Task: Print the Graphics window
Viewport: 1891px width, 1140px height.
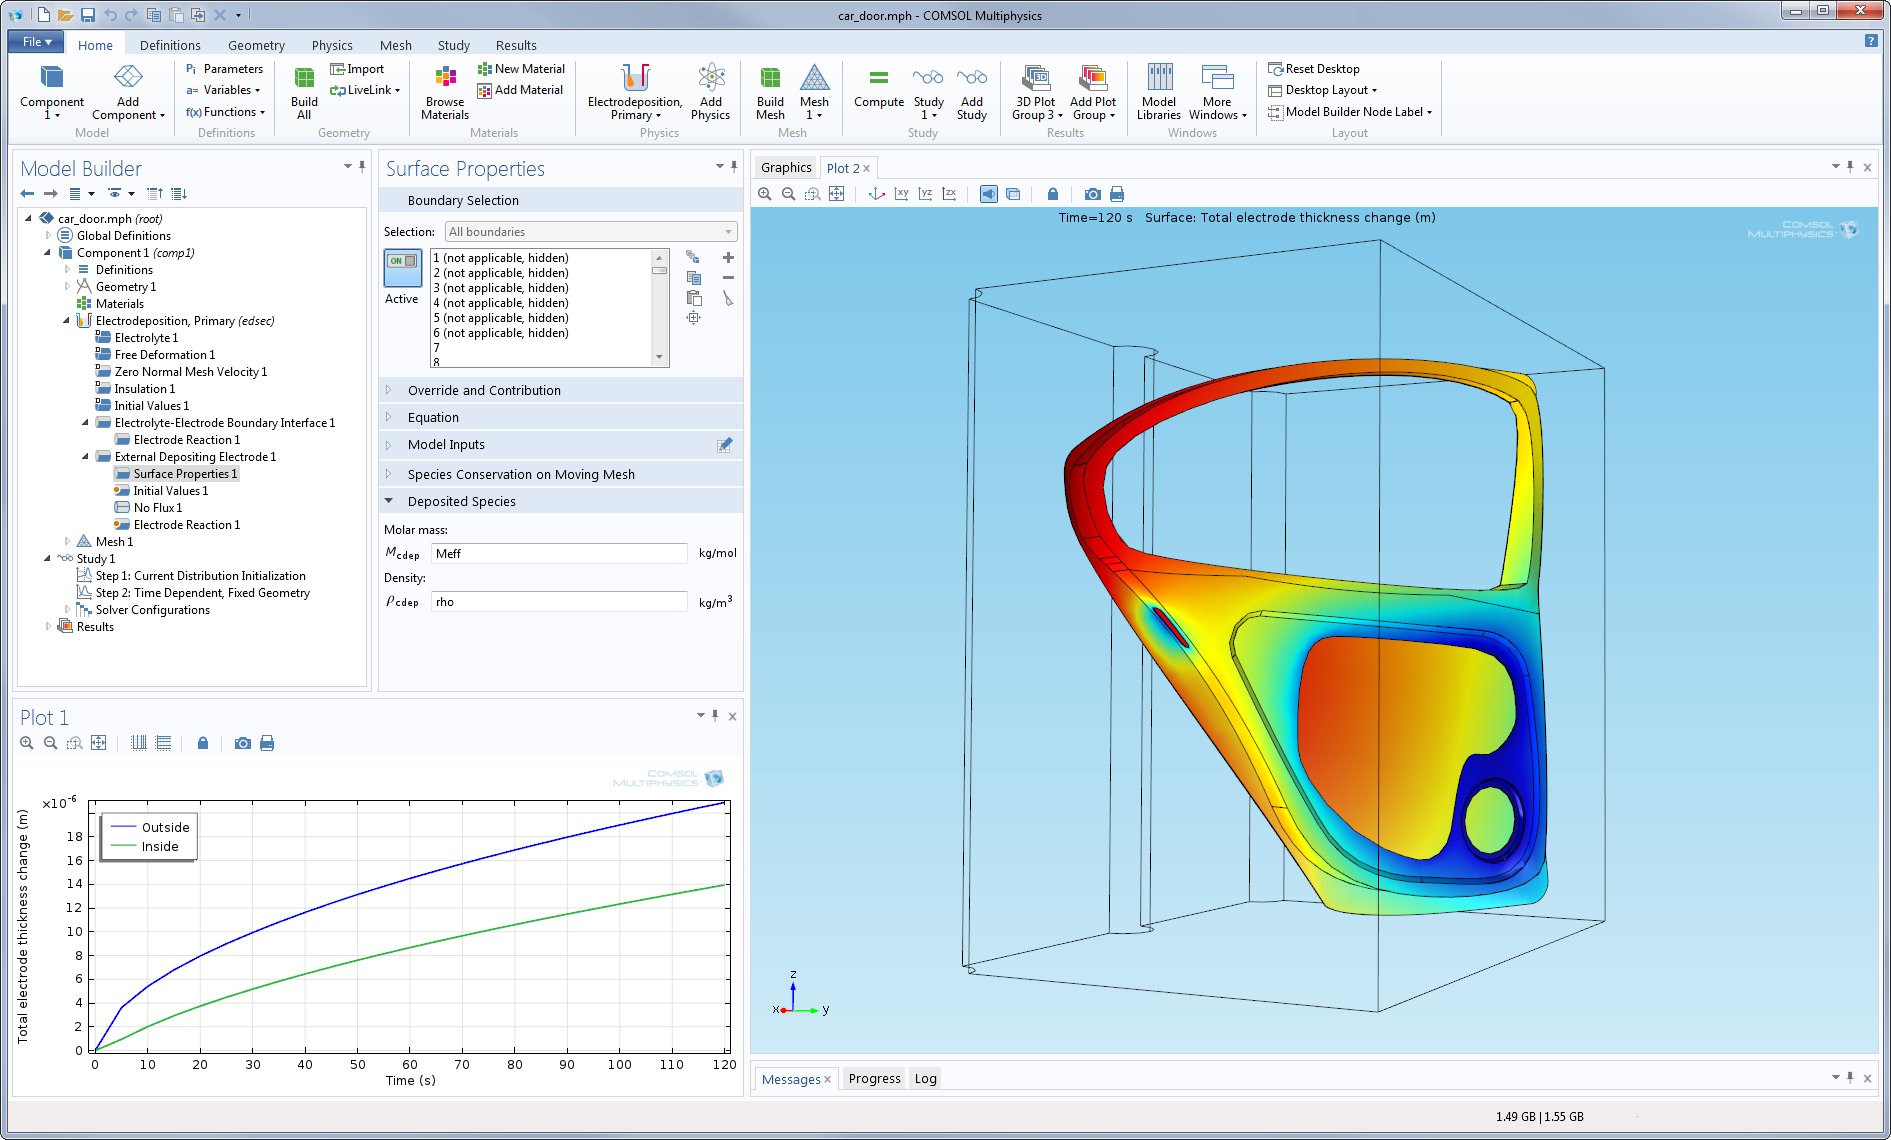Action: (1117, 194)
